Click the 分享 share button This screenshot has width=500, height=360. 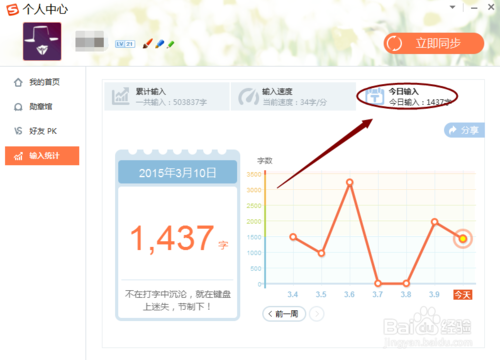[464, 130]
